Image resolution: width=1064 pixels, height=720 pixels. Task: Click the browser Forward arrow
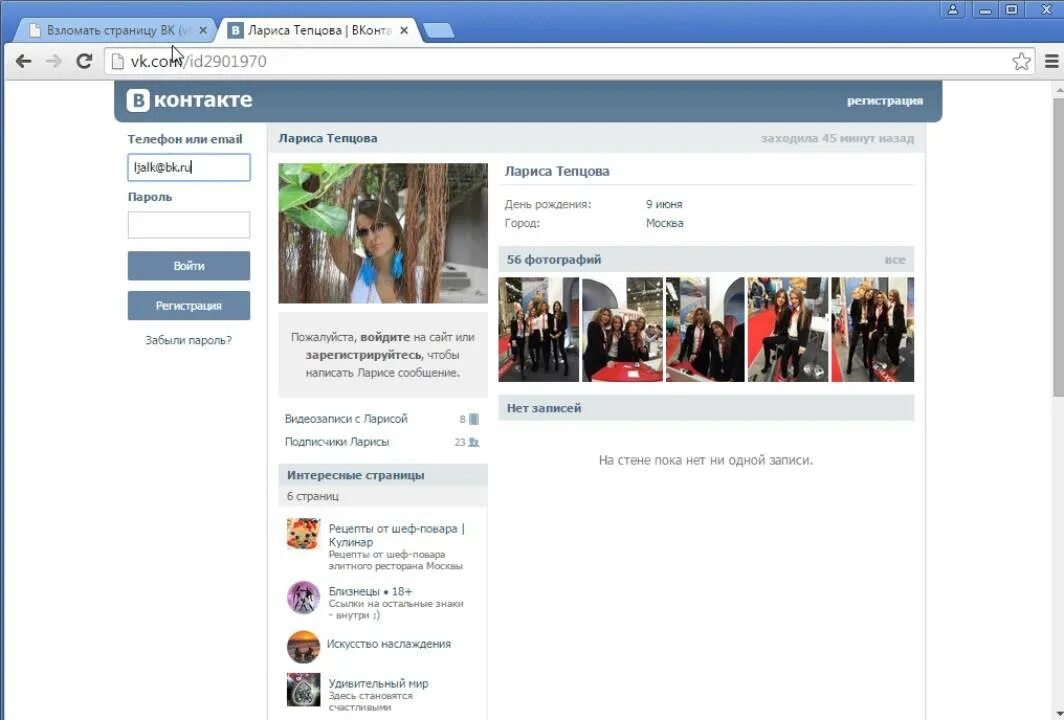[54, 62]
